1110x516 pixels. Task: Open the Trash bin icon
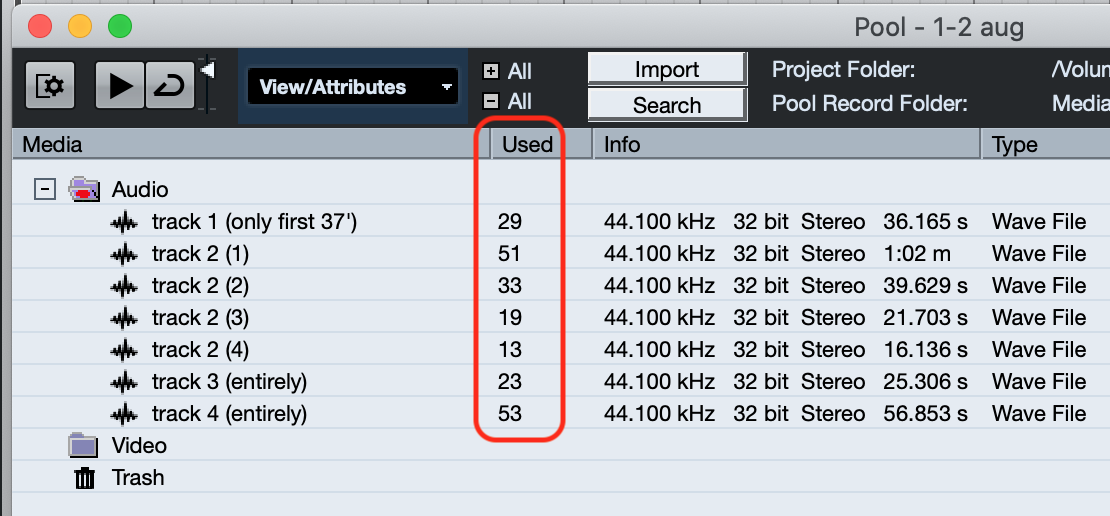(85, 478)
